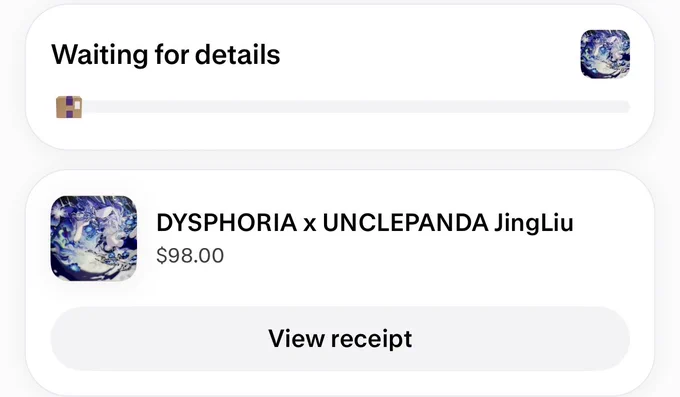Select the DYSPHORIA x UNCLEPANDA JingLiu title
This screenshot has height=397, width=680.
pos(365,223)
